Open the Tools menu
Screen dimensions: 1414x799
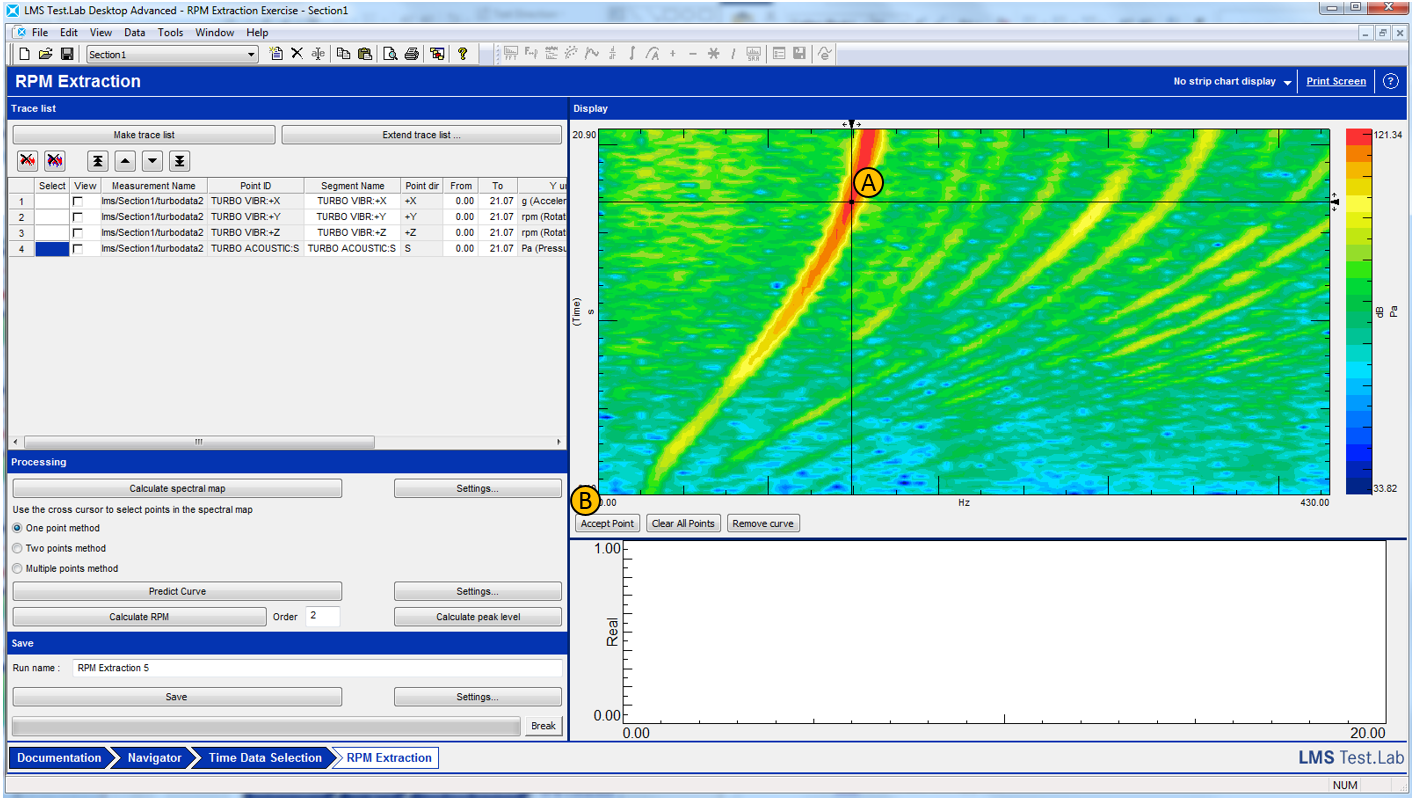(171, 33)
